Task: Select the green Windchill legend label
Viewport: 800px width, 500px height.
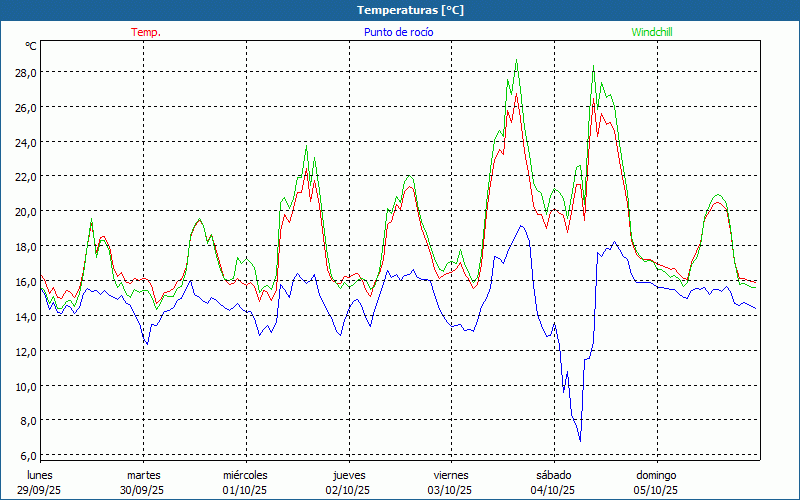Action: point(651,32)
